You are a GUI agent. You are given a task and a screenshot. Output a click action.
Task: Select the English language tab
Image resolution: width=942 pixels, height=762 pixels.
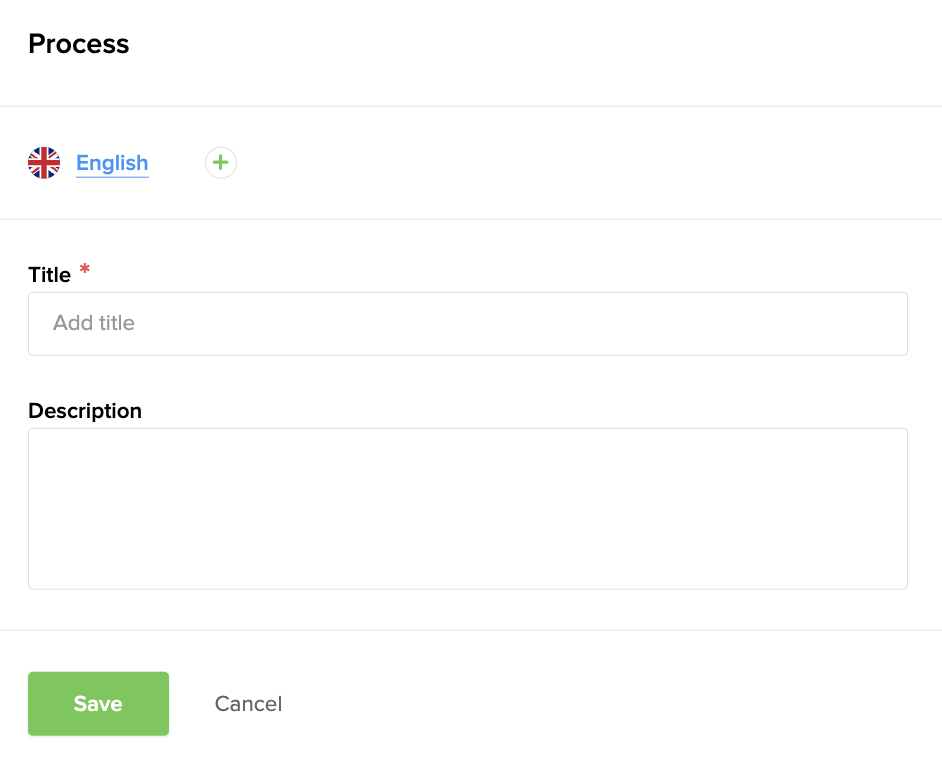(x=112, y=163)
